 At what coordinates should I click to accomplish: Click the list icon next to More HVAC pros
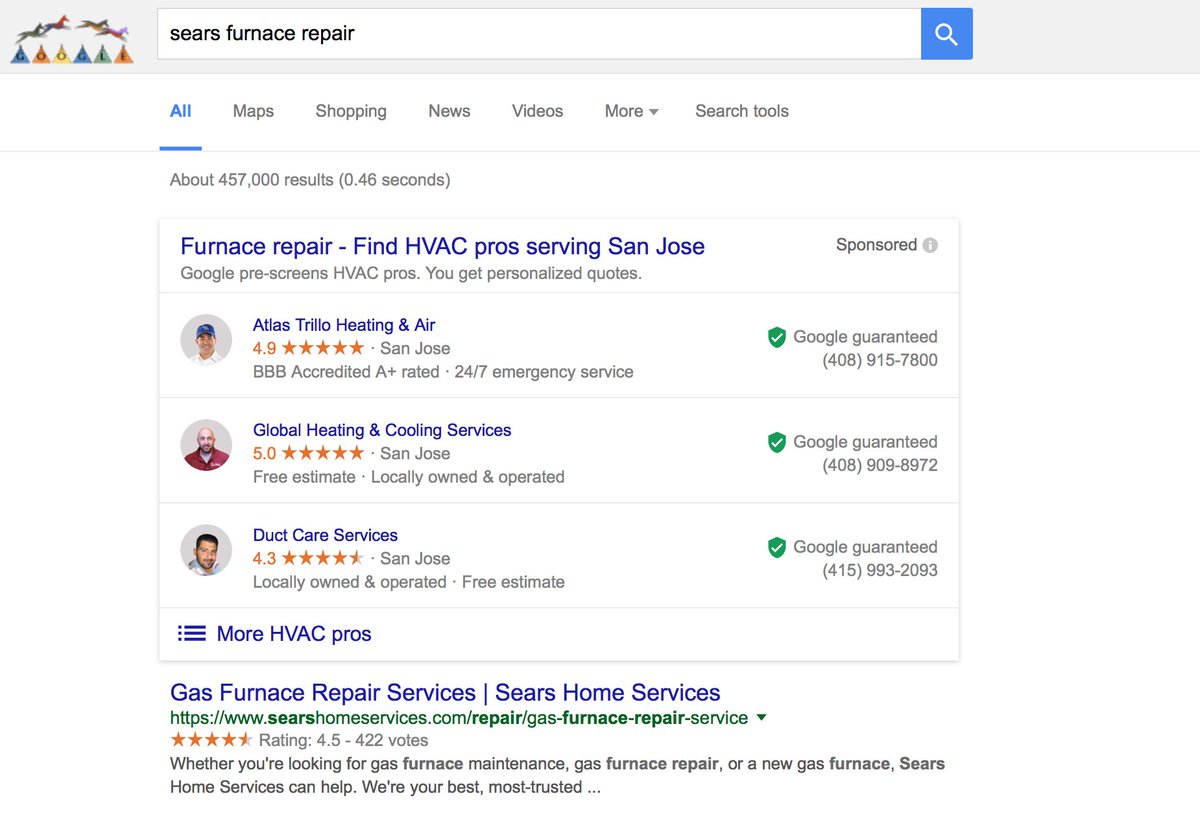pyautogui.click(x=190, y=633)
